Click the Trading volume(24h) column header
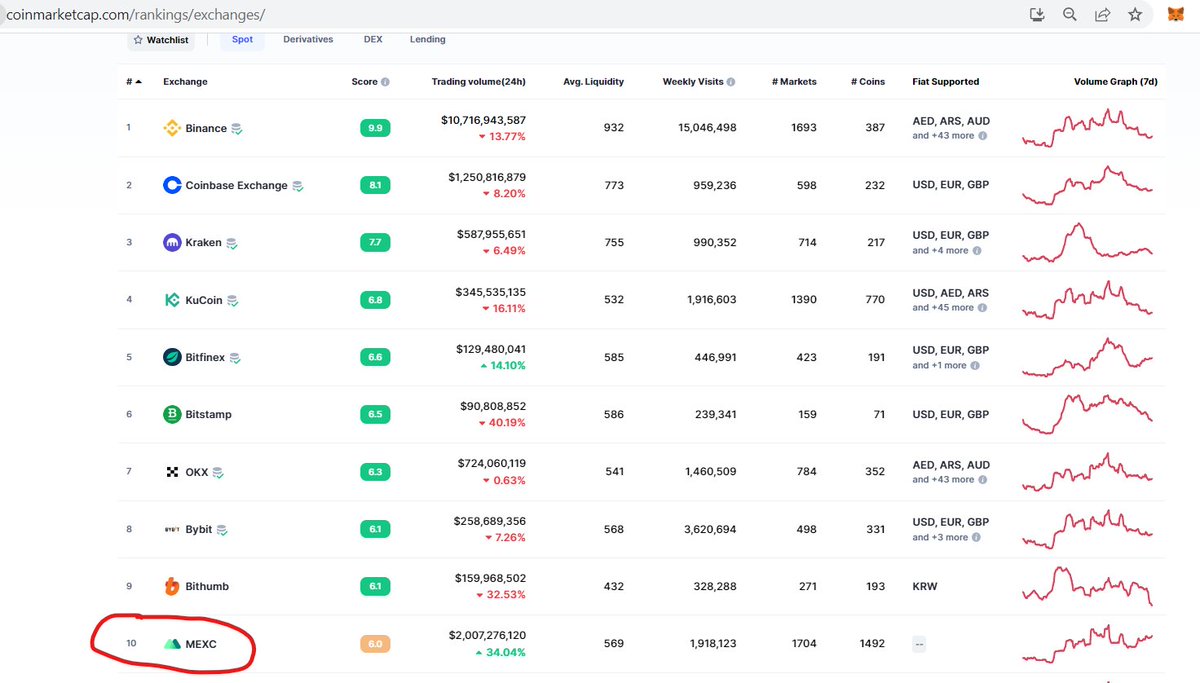The height and width of the screenshot is (683, 1200). click(478, 82)
